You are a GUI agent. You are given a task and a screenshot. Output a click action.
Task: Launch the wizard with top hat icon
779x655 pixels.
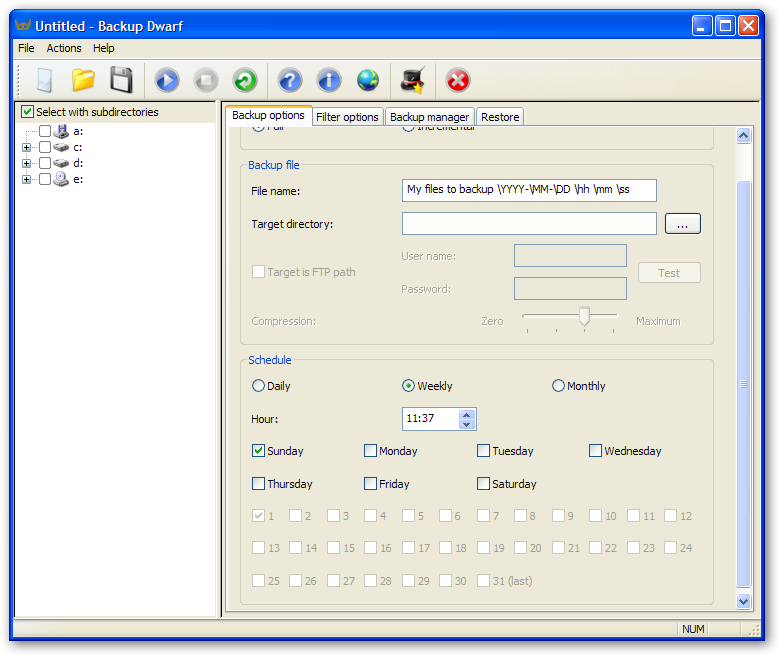pyautogui.click(x=413, y=80)
